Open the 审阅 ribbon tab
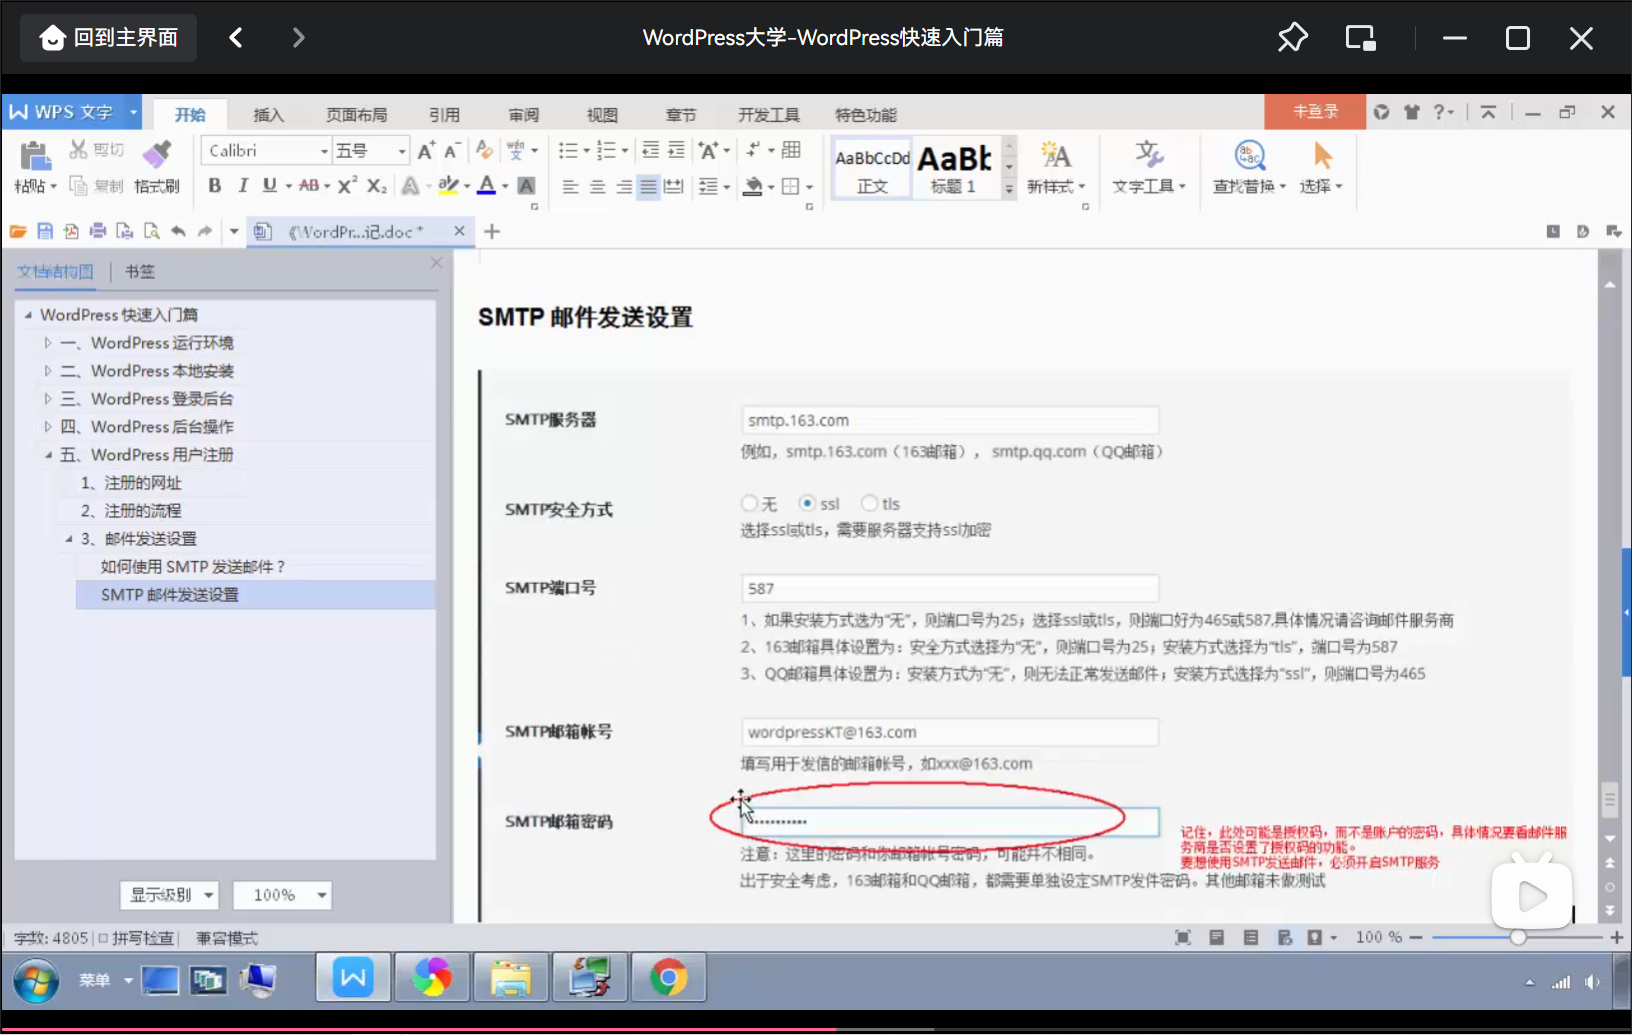Viewport: 1632px width, 1035px height. coord(523,115)
